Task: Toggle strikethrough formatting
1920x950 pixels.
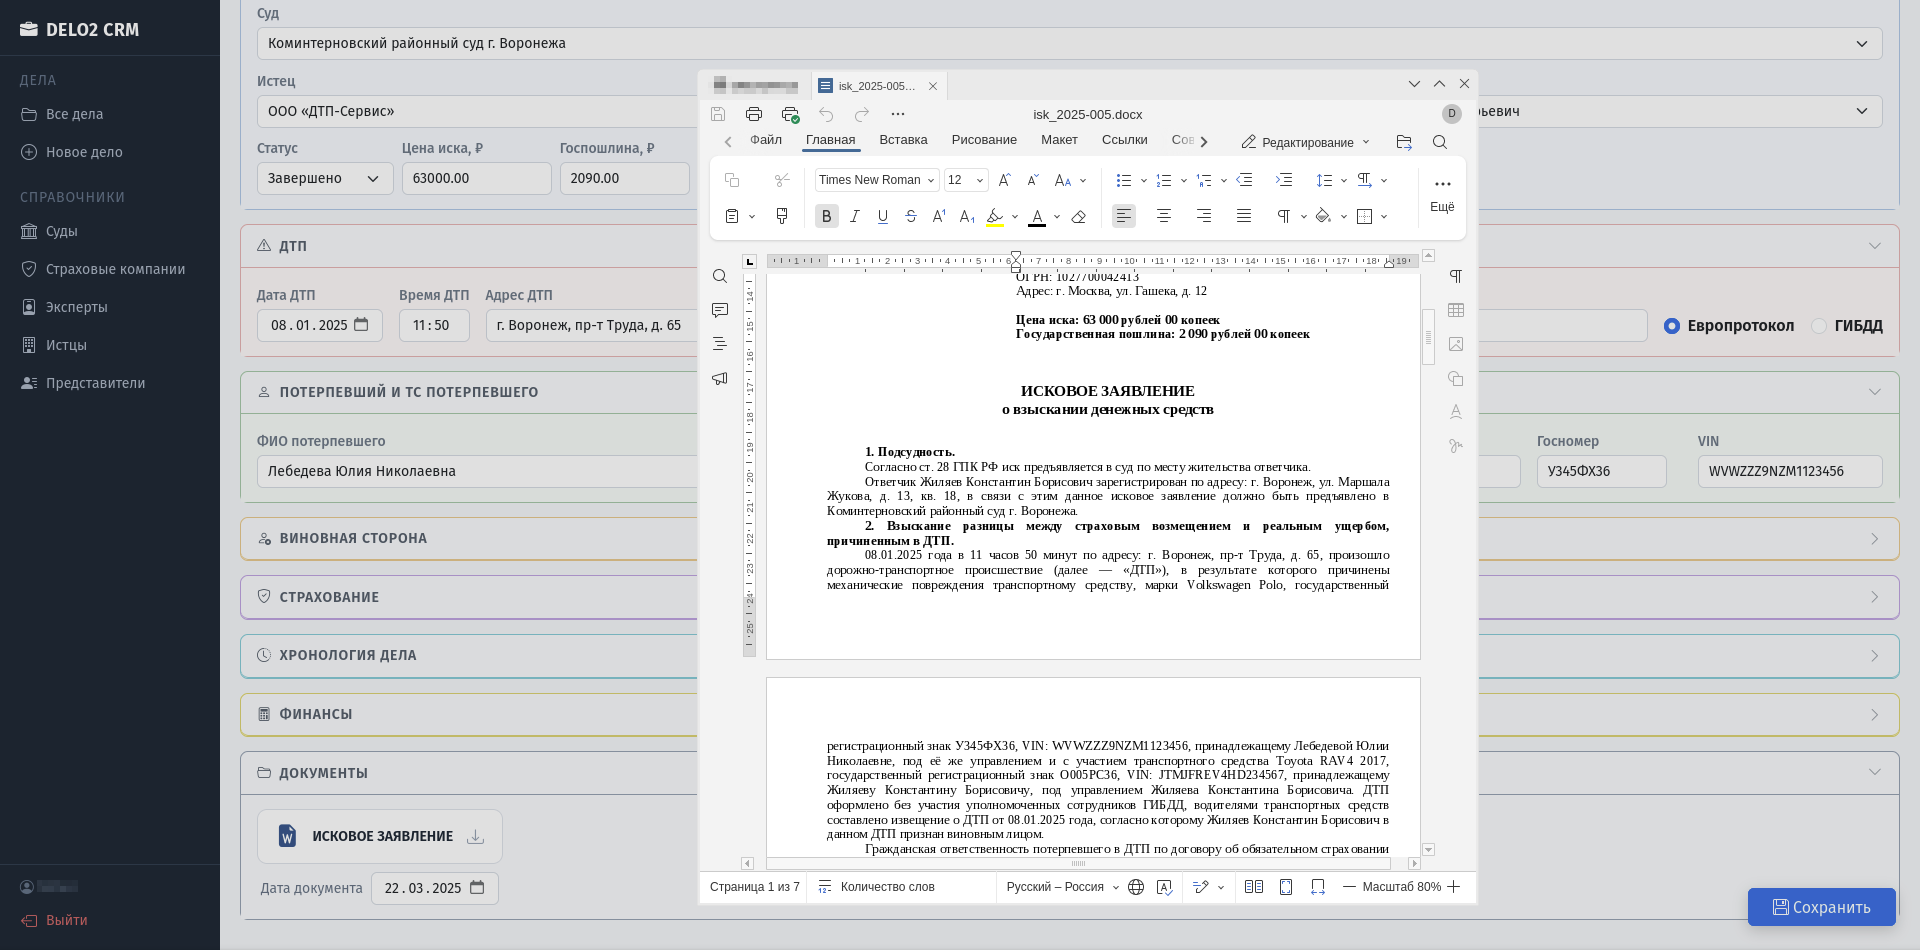Action: point(911,216)
